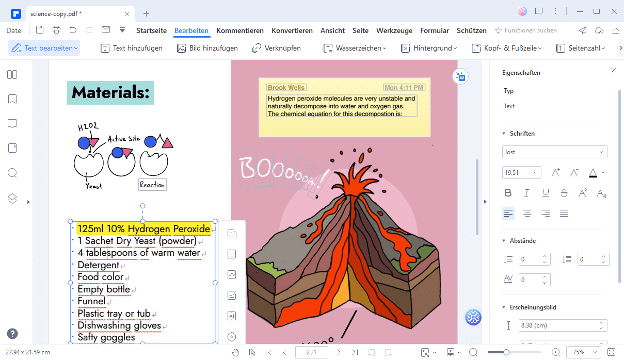Justify the text

point(564,214)
